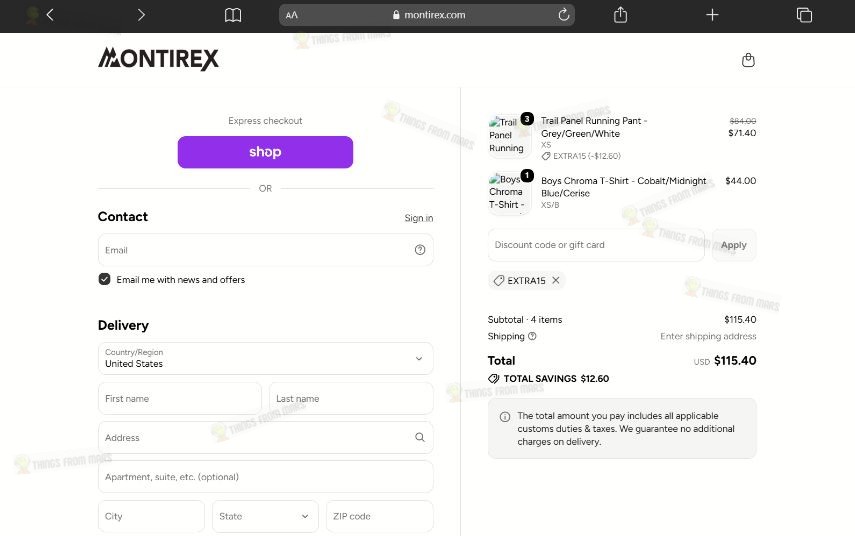Click the address search magnifier icon
The height and width of the screenshot is (536, 855).
click(x=420, y=437)
